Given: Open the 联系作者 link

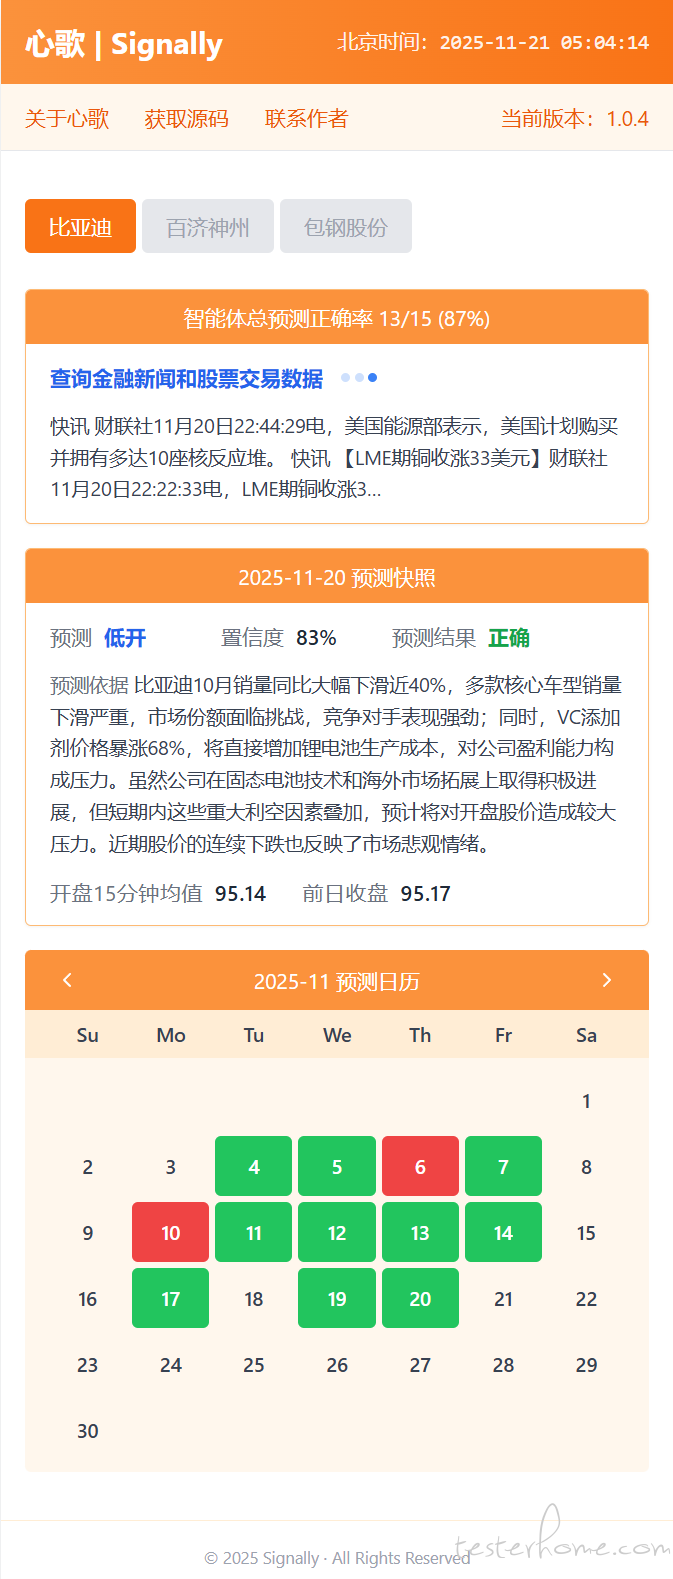Looking at the screenshot, I should click(306, 119).
